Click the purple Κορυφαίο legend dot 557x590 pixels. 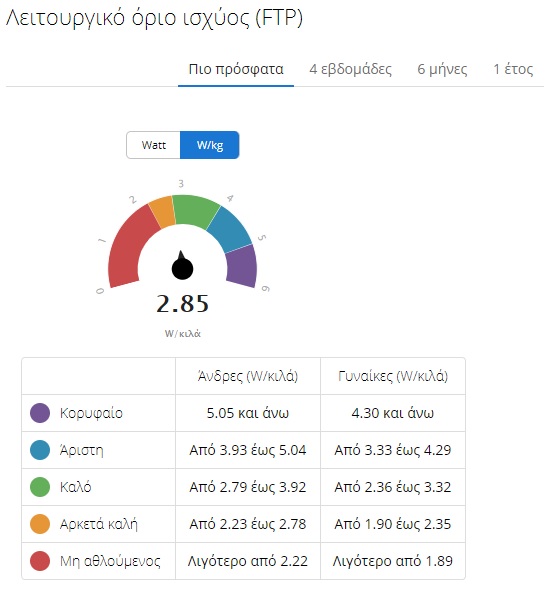tap(40, 413)
